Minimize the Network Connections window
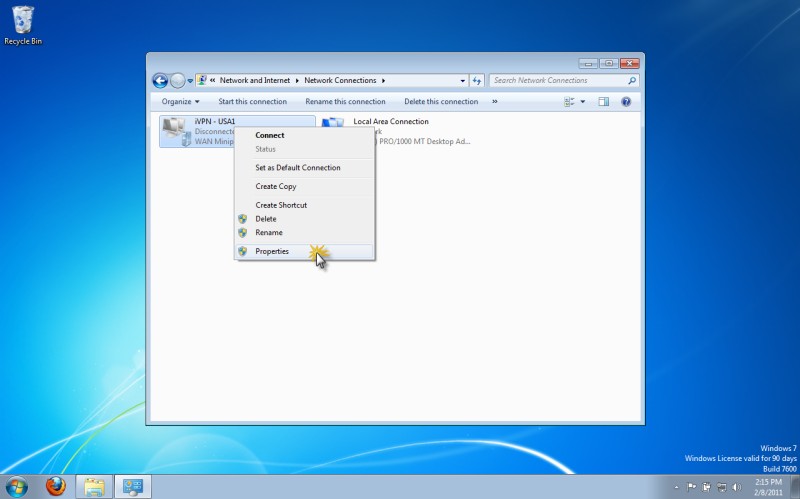This screenshot has width=800, height=499. click(x=588, y=63)
